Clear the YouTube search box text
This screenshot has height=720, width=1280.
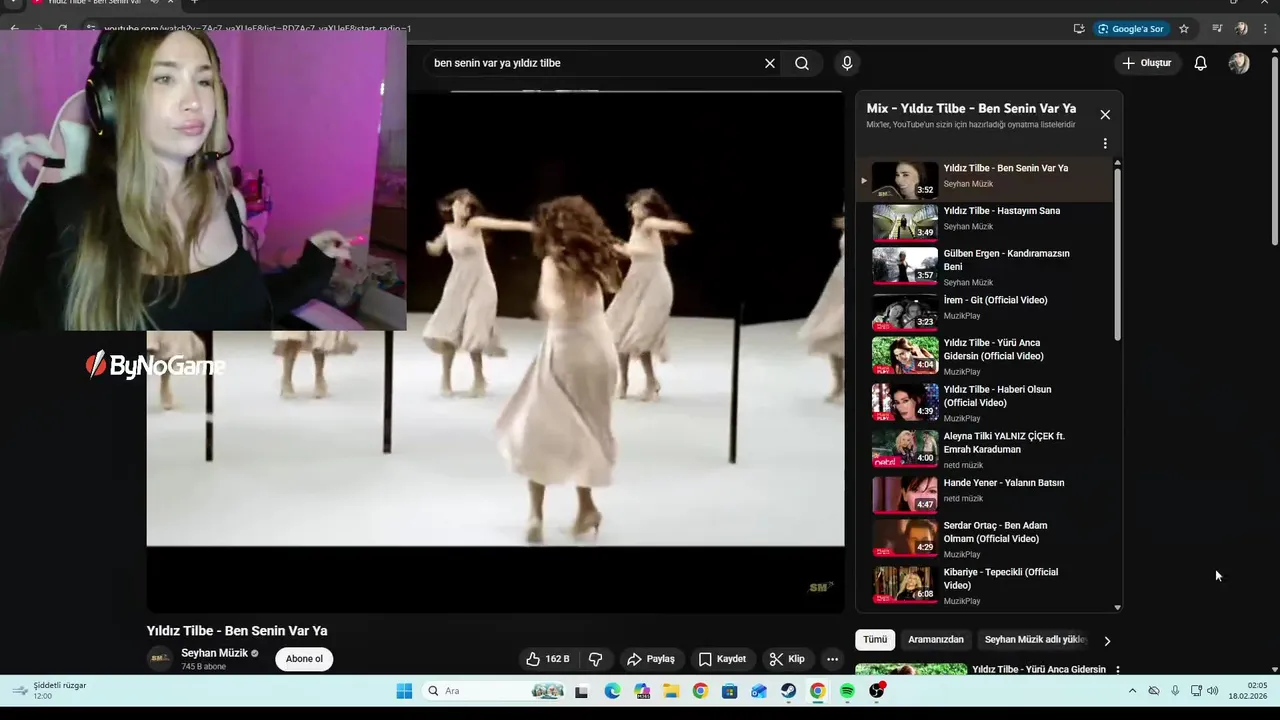(770, 63)
